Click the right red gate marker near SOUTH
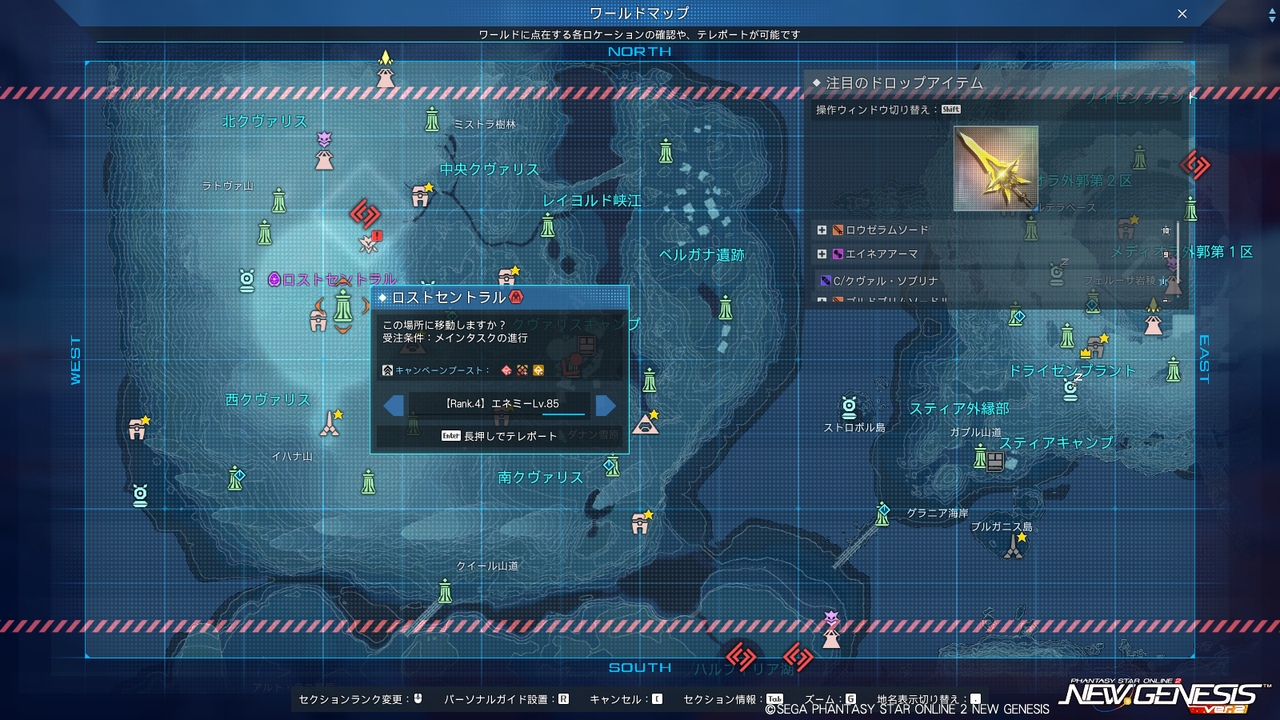 pyautogui.click(x=798, y=657)
